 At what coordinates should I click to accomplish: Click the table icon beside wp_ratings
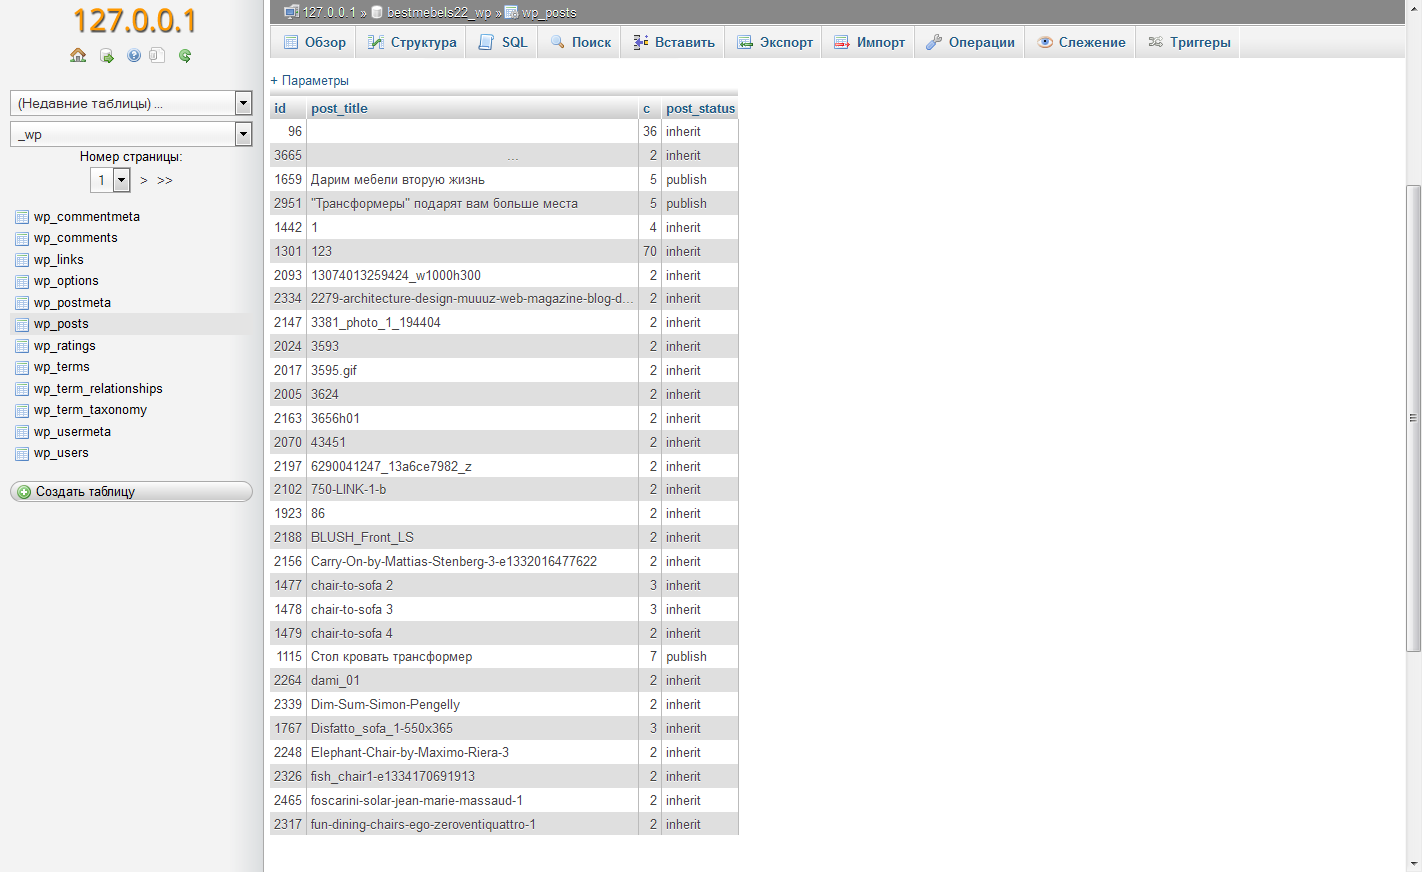(22, 346)
